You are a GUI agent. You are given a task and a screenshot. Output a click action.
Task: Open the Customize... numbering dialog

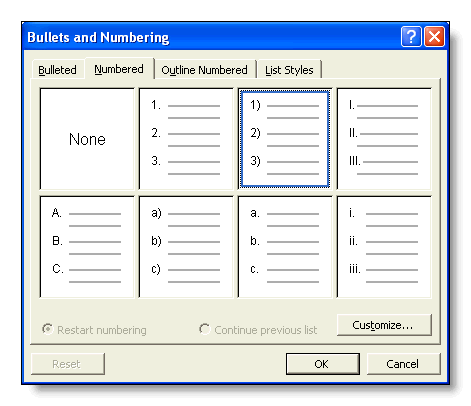[x=384, y=325]
